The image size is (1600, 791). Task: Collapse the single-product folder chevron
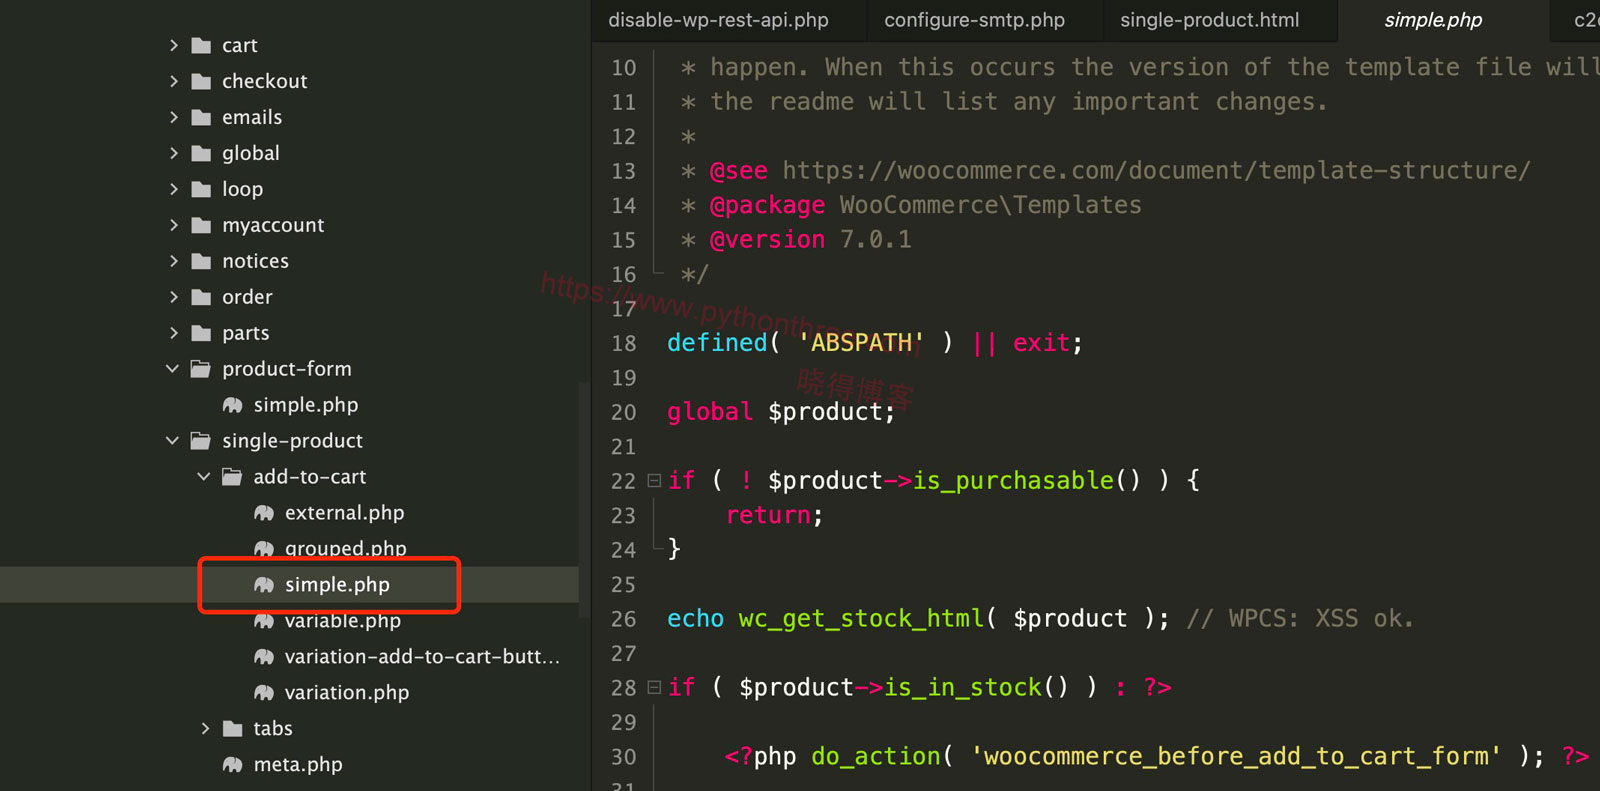tap(173, 441)
